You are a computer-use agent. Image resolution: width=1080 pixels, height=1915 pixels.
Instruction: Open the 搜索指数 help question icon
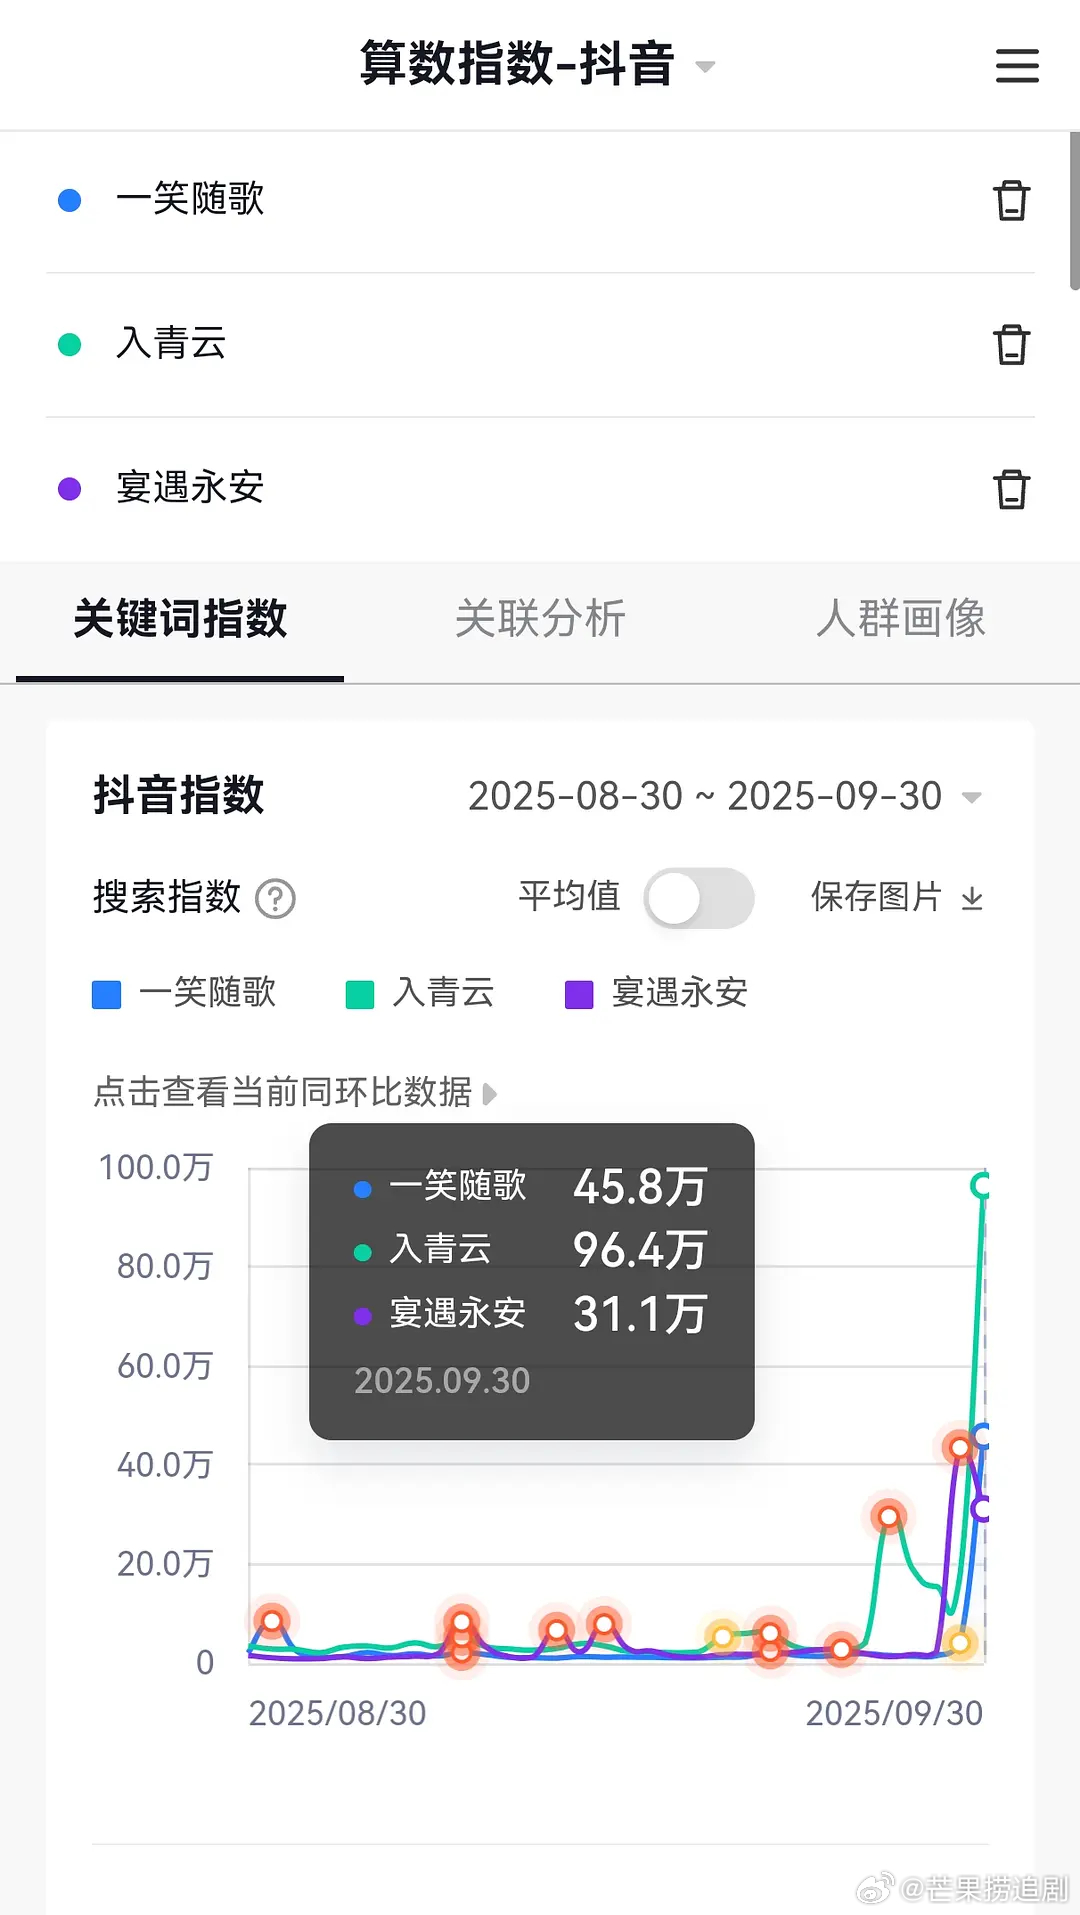pos(275,898)
